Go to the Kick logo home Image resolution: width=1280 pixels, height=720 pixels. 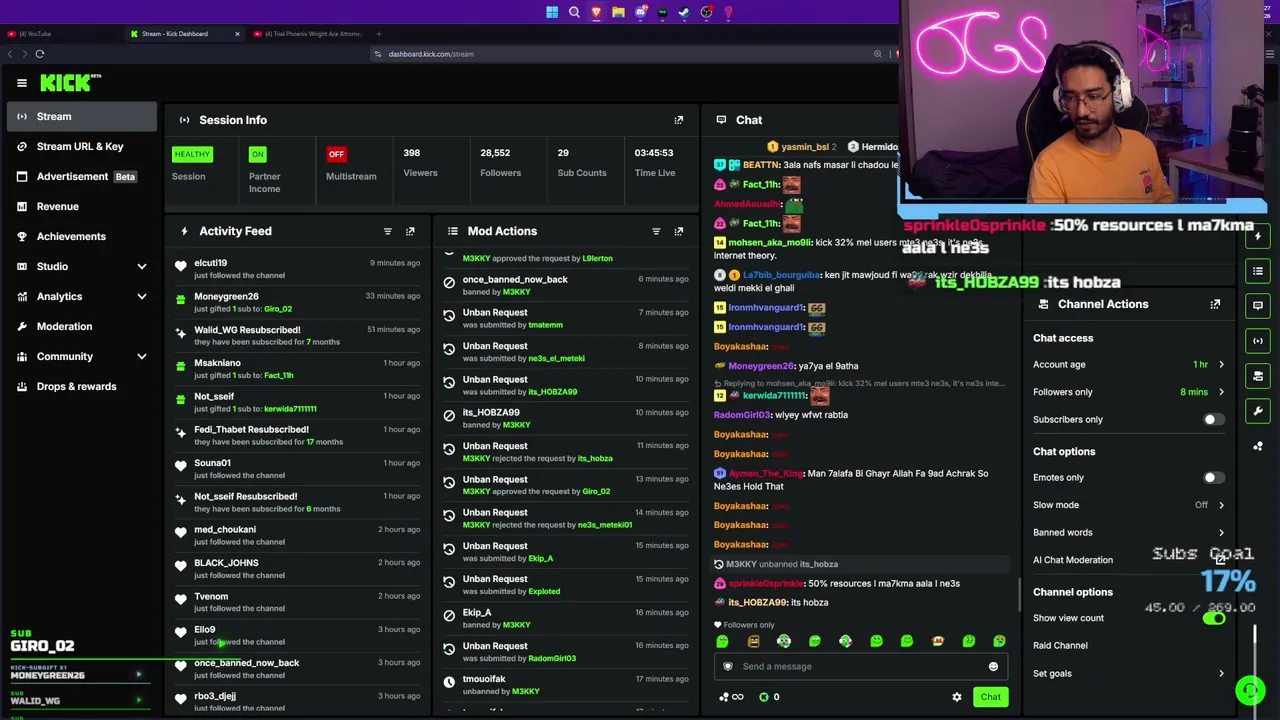pyautogui.click(x=70, y=83)
